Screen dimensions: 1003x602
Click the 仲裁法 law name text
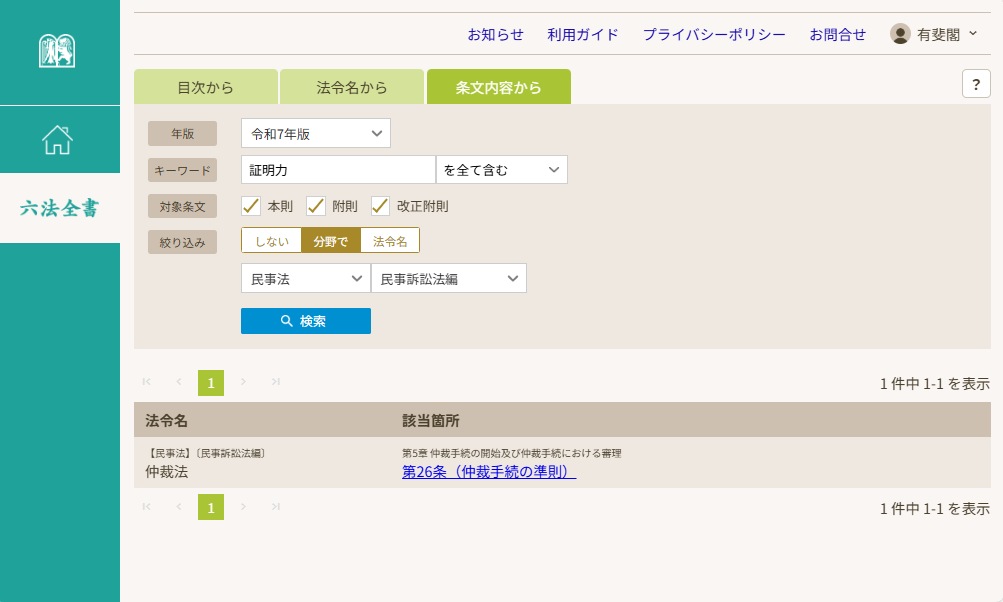point(166,472)
